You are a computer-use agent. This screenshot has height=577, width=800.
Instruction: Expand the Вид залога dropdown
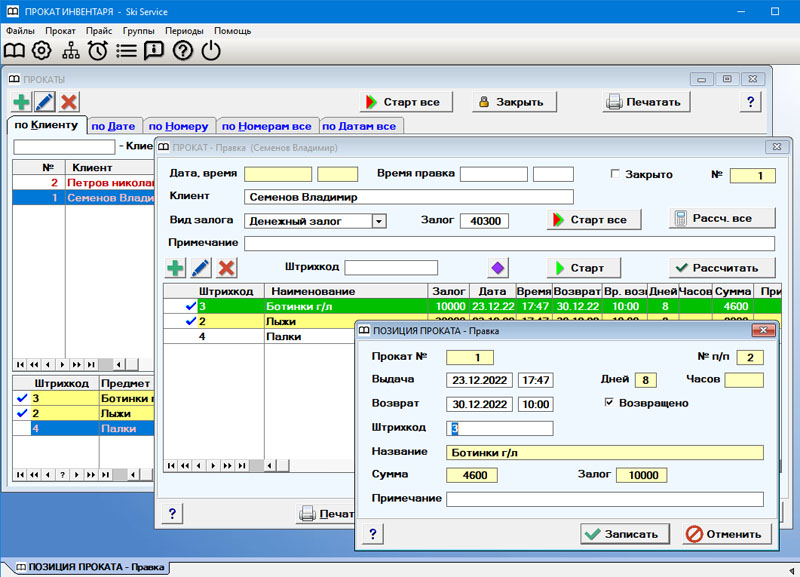(x=378, y=221)
